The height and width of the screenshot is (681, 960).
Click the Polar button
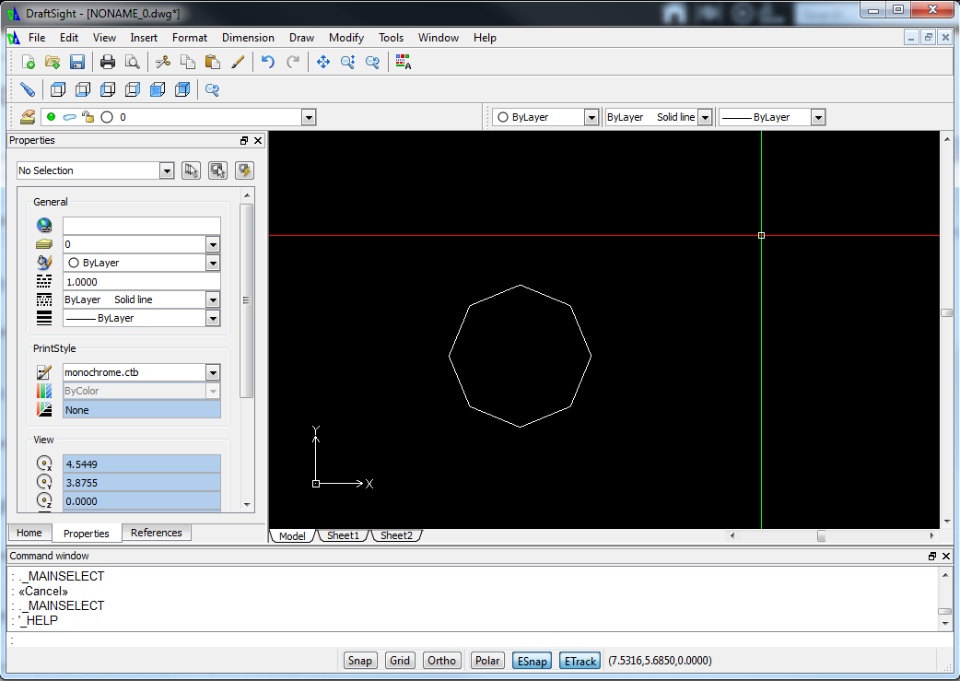click(x=487, y=660)
